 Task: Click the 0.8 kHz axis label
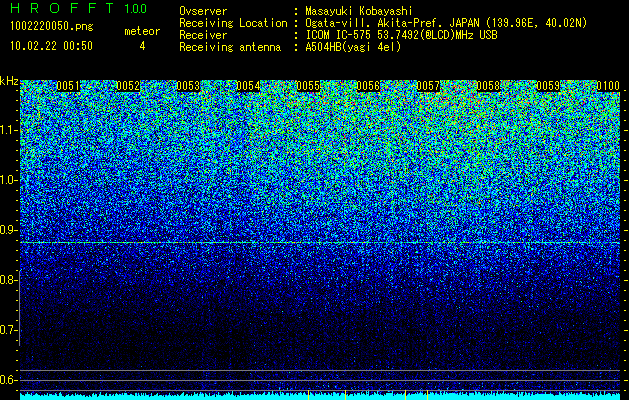tap(8, 280)
